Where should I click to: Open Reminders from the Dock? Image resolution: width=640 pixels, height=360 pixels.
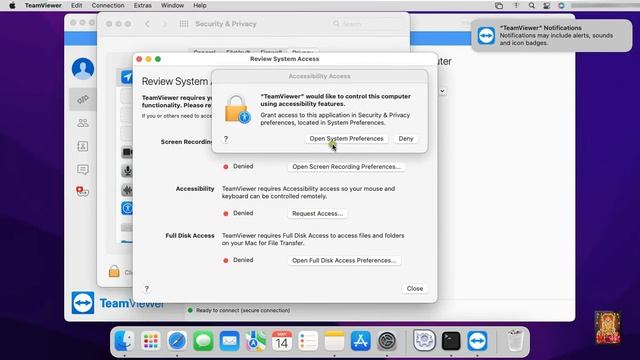(x=308, y=340)
